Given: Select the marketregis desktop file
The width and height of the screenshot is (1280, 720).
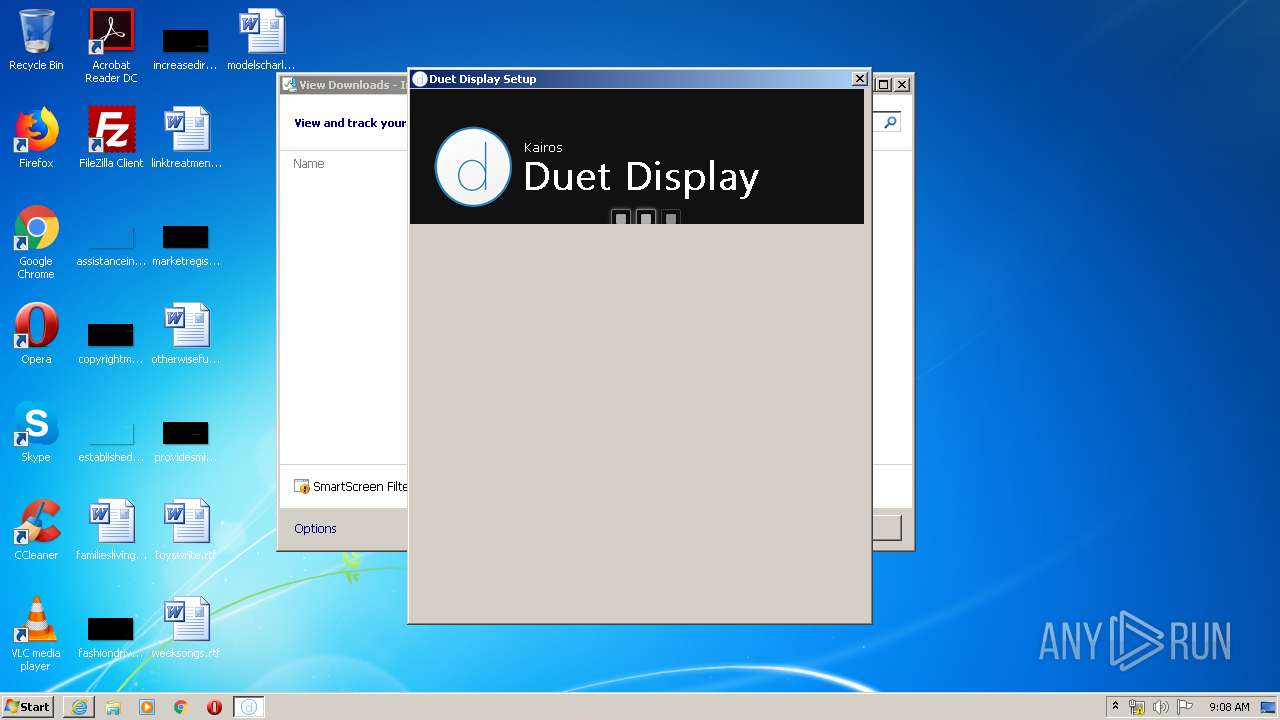Looking at the screenshot, I should pos(186,244).
